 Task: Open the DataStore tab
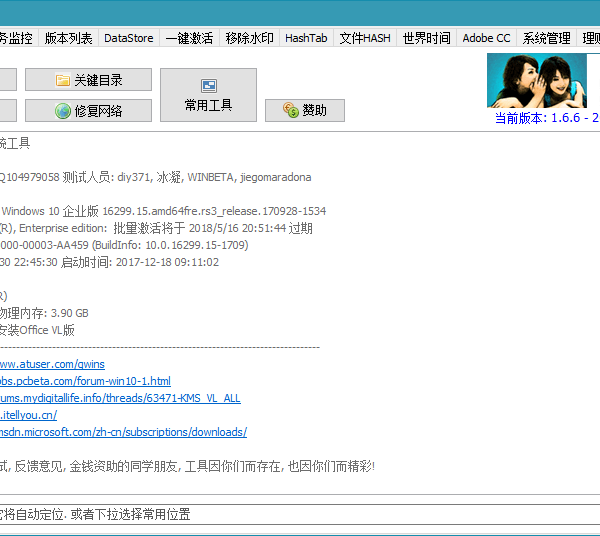click(x=129, y=38)
